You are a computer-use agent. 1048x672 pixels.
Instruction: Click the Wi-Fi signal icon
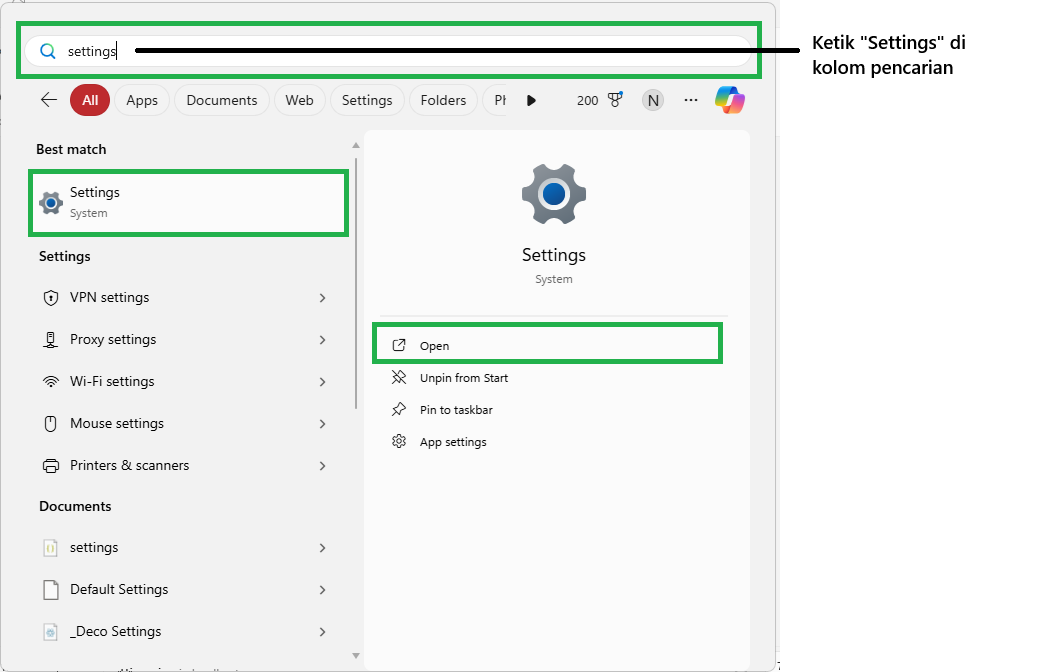coord(51,382)
